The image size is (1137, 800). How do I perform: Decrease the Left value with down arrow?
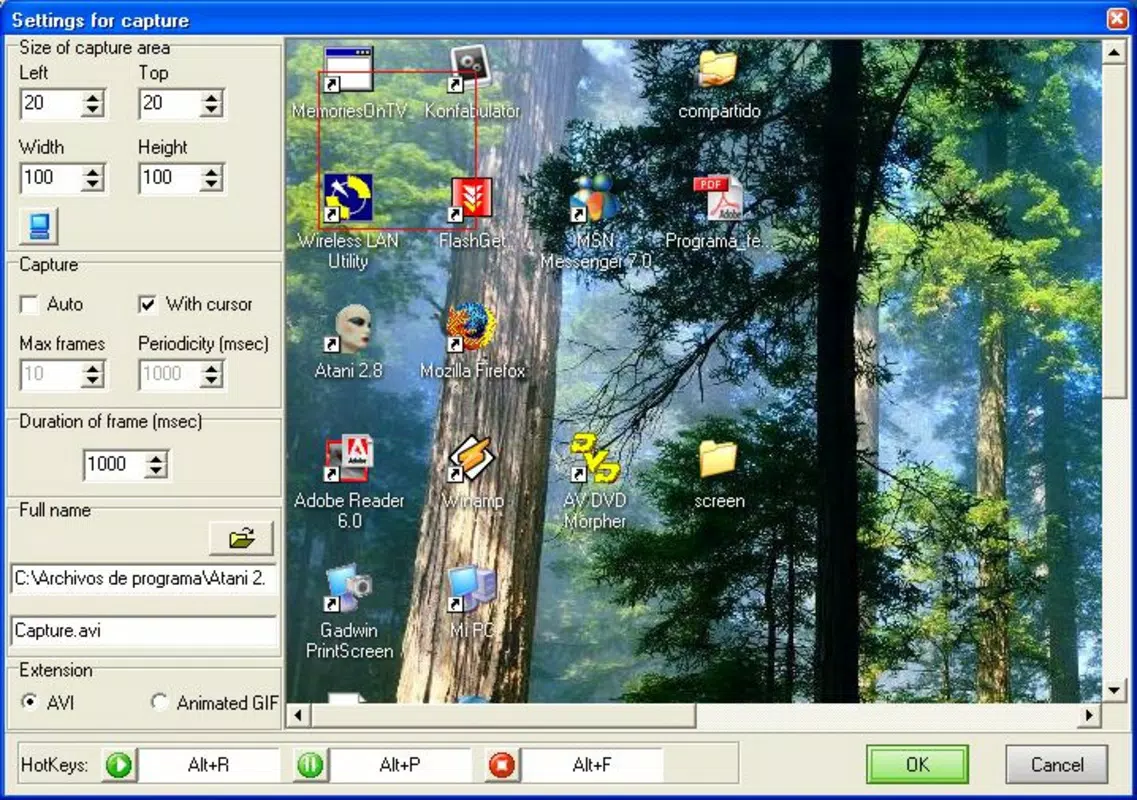(92, 110)
